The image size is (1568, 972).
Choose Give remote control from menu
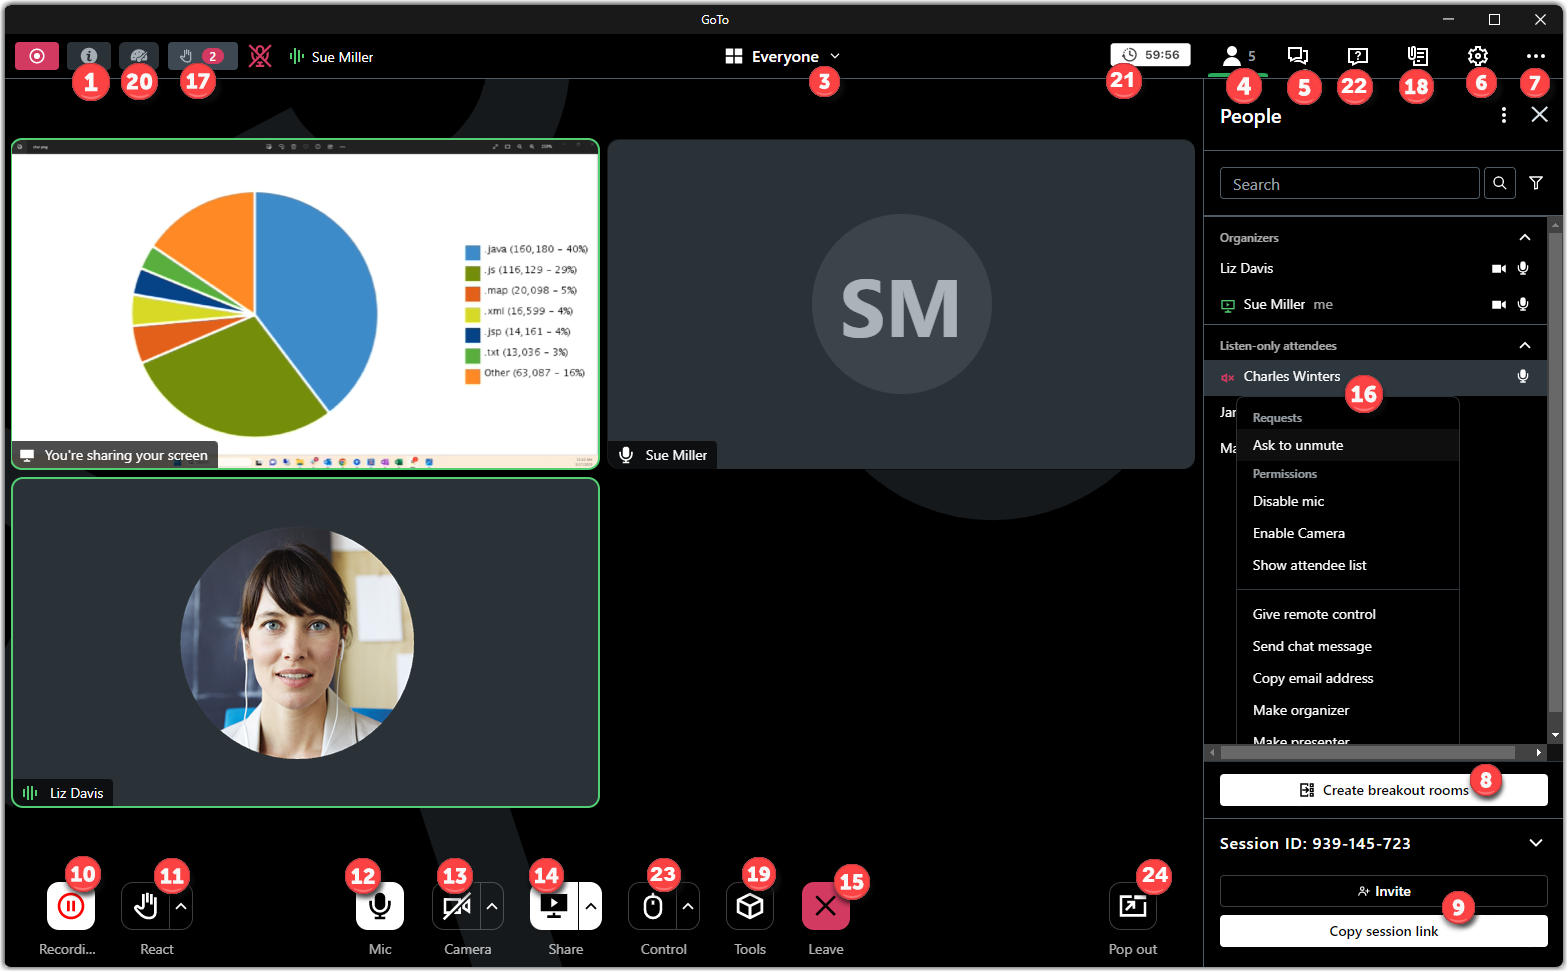1313,614
